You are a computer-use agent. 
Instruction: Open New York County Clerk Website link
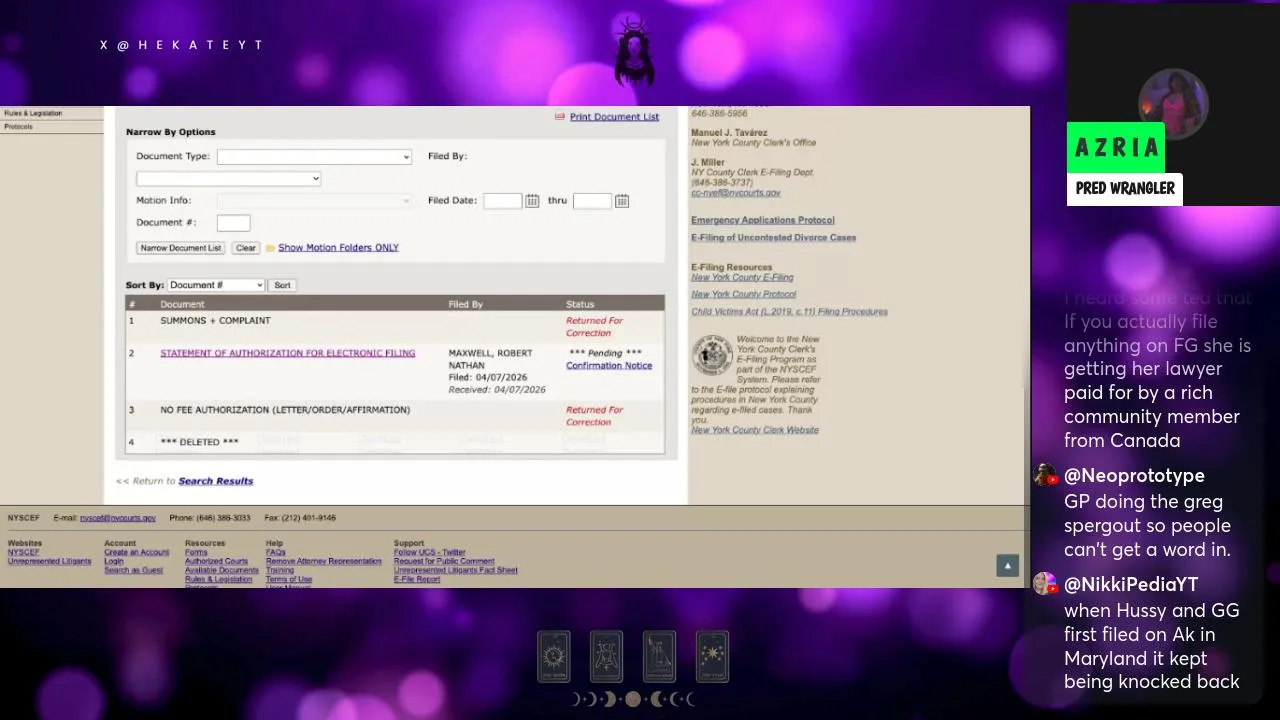click(x=755, y=430)
